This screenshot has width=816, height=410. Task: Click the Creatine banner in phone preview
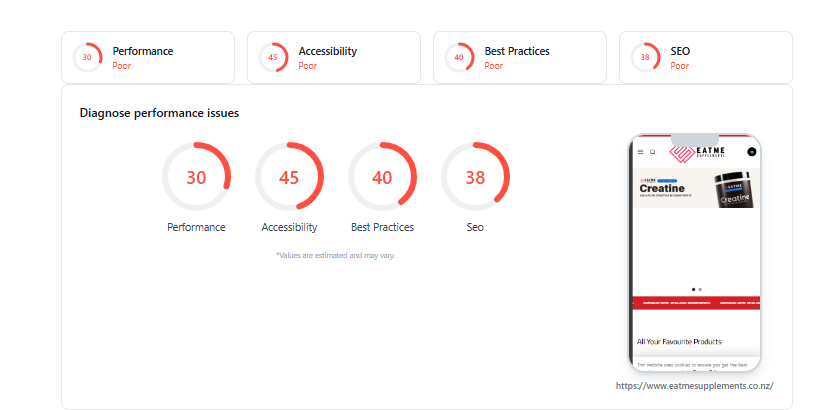[x=696, y=188]
